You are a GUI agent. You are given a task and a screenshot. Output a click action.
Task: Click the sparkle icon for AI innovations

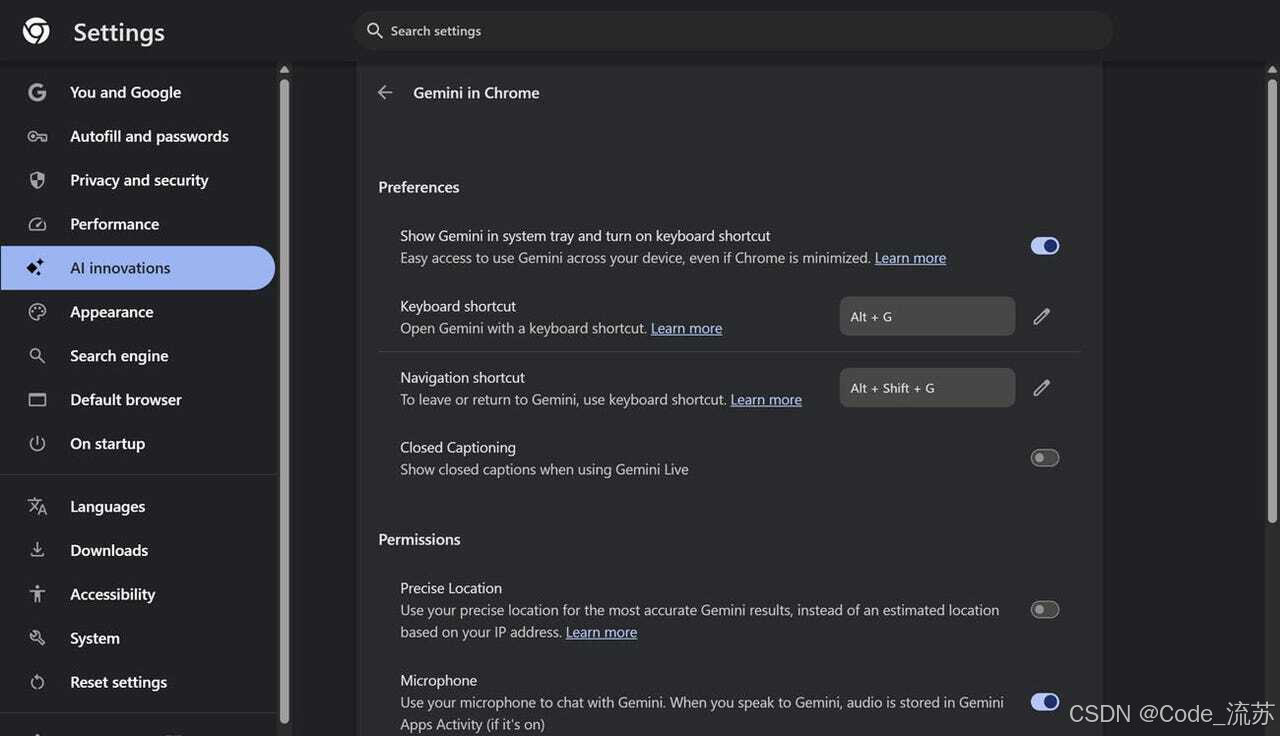tap(35, 267)
